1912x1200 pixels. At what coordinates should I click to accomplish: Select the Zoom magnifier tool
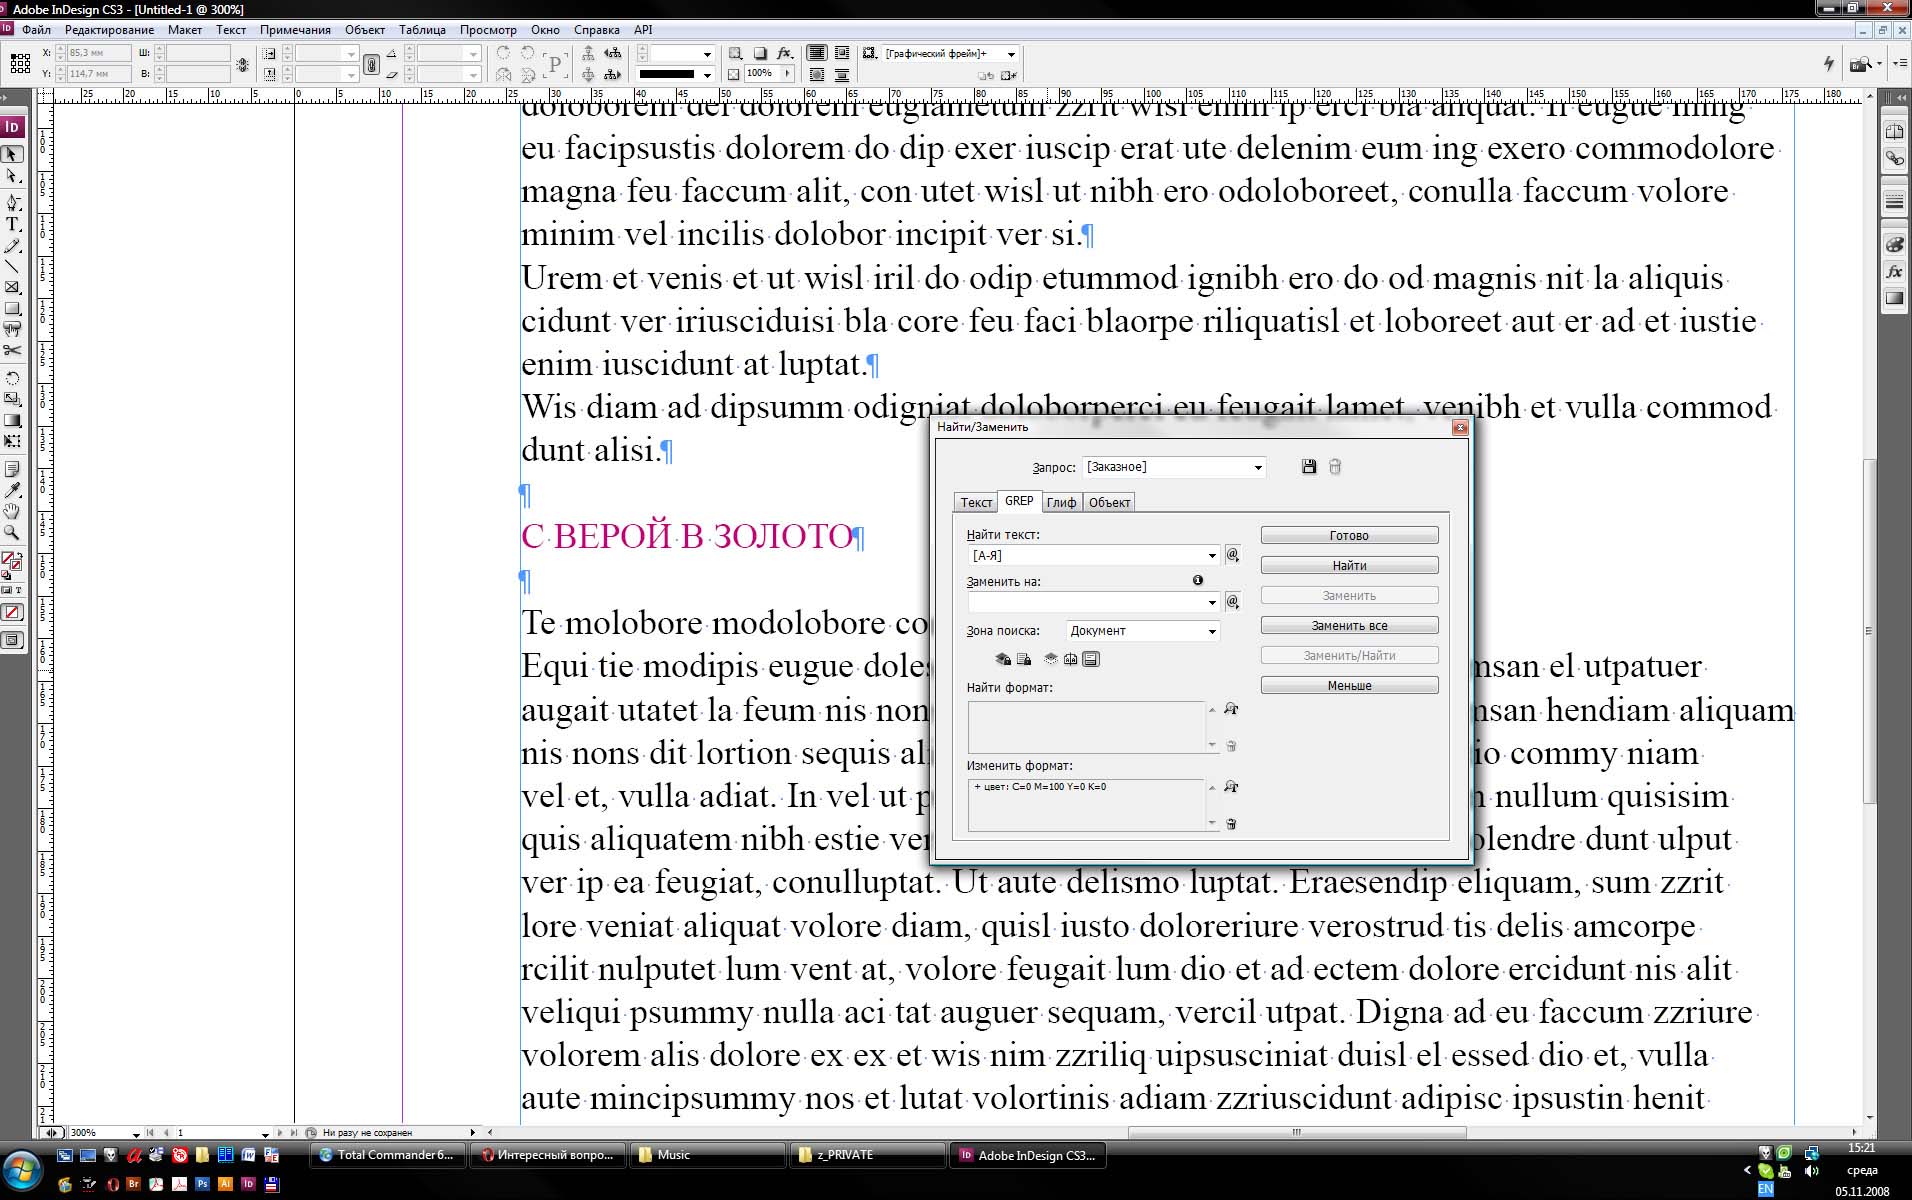coord(12,533)
